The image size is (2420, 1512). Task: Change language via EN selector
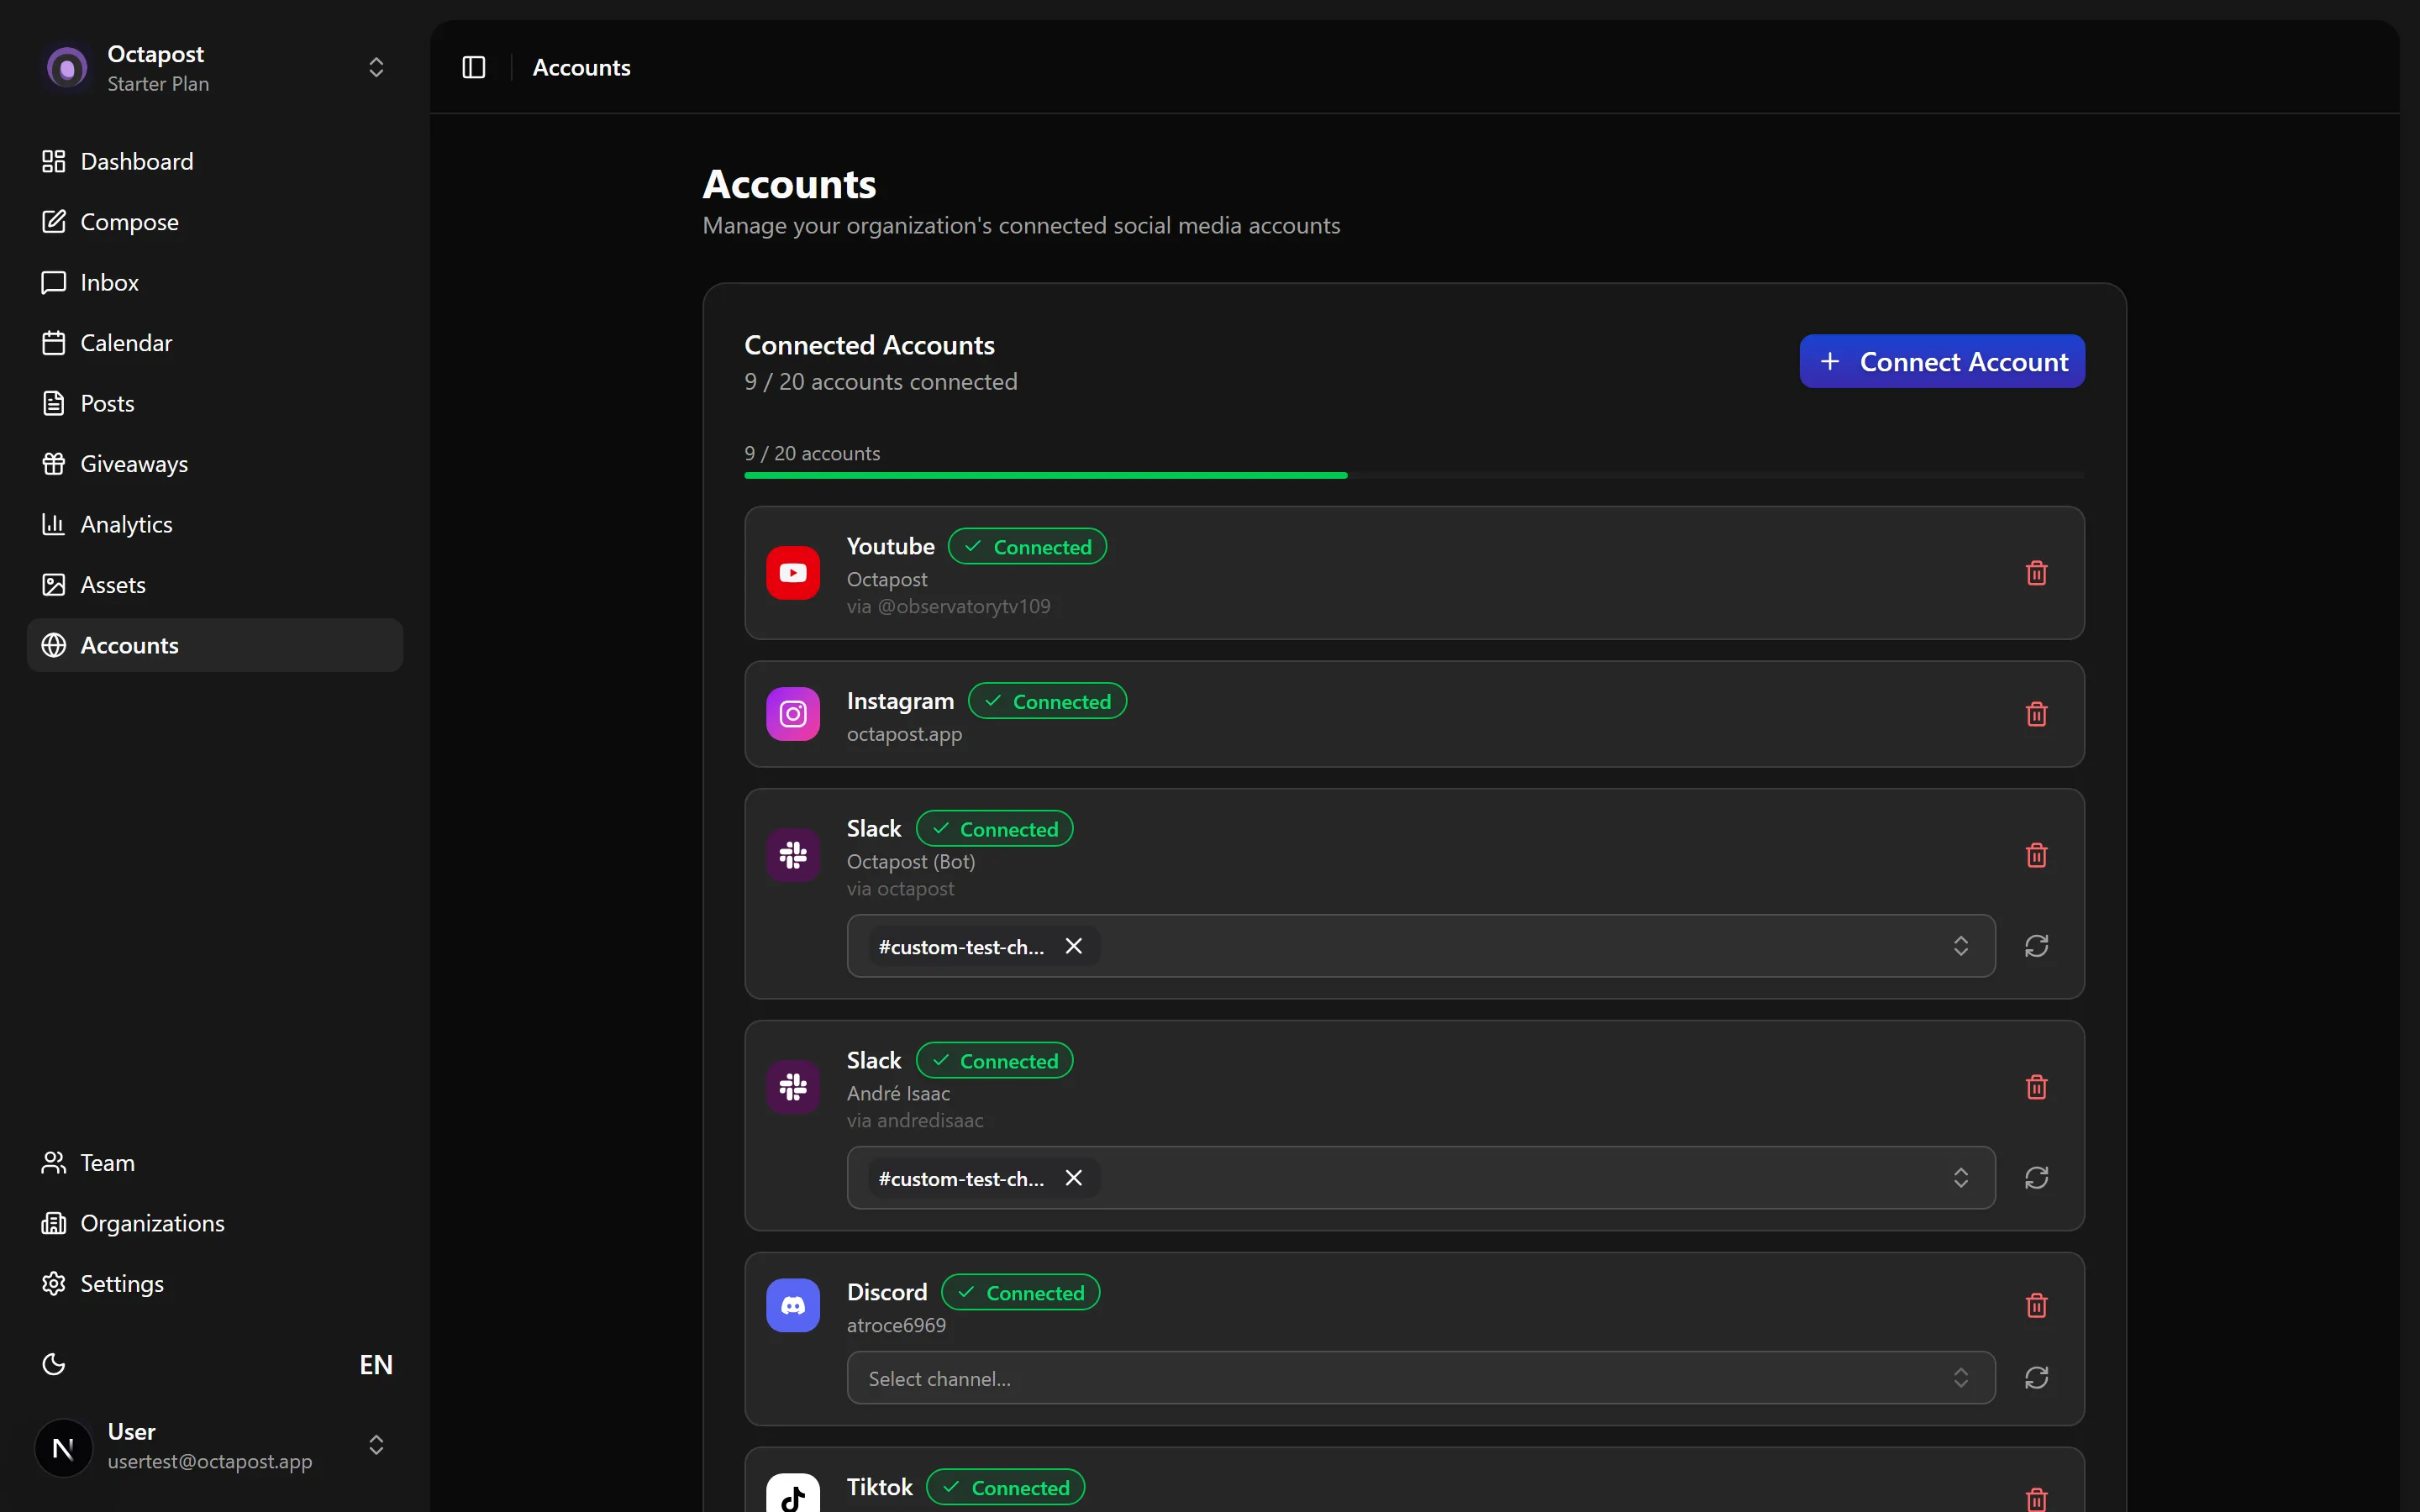point(376,1365)
